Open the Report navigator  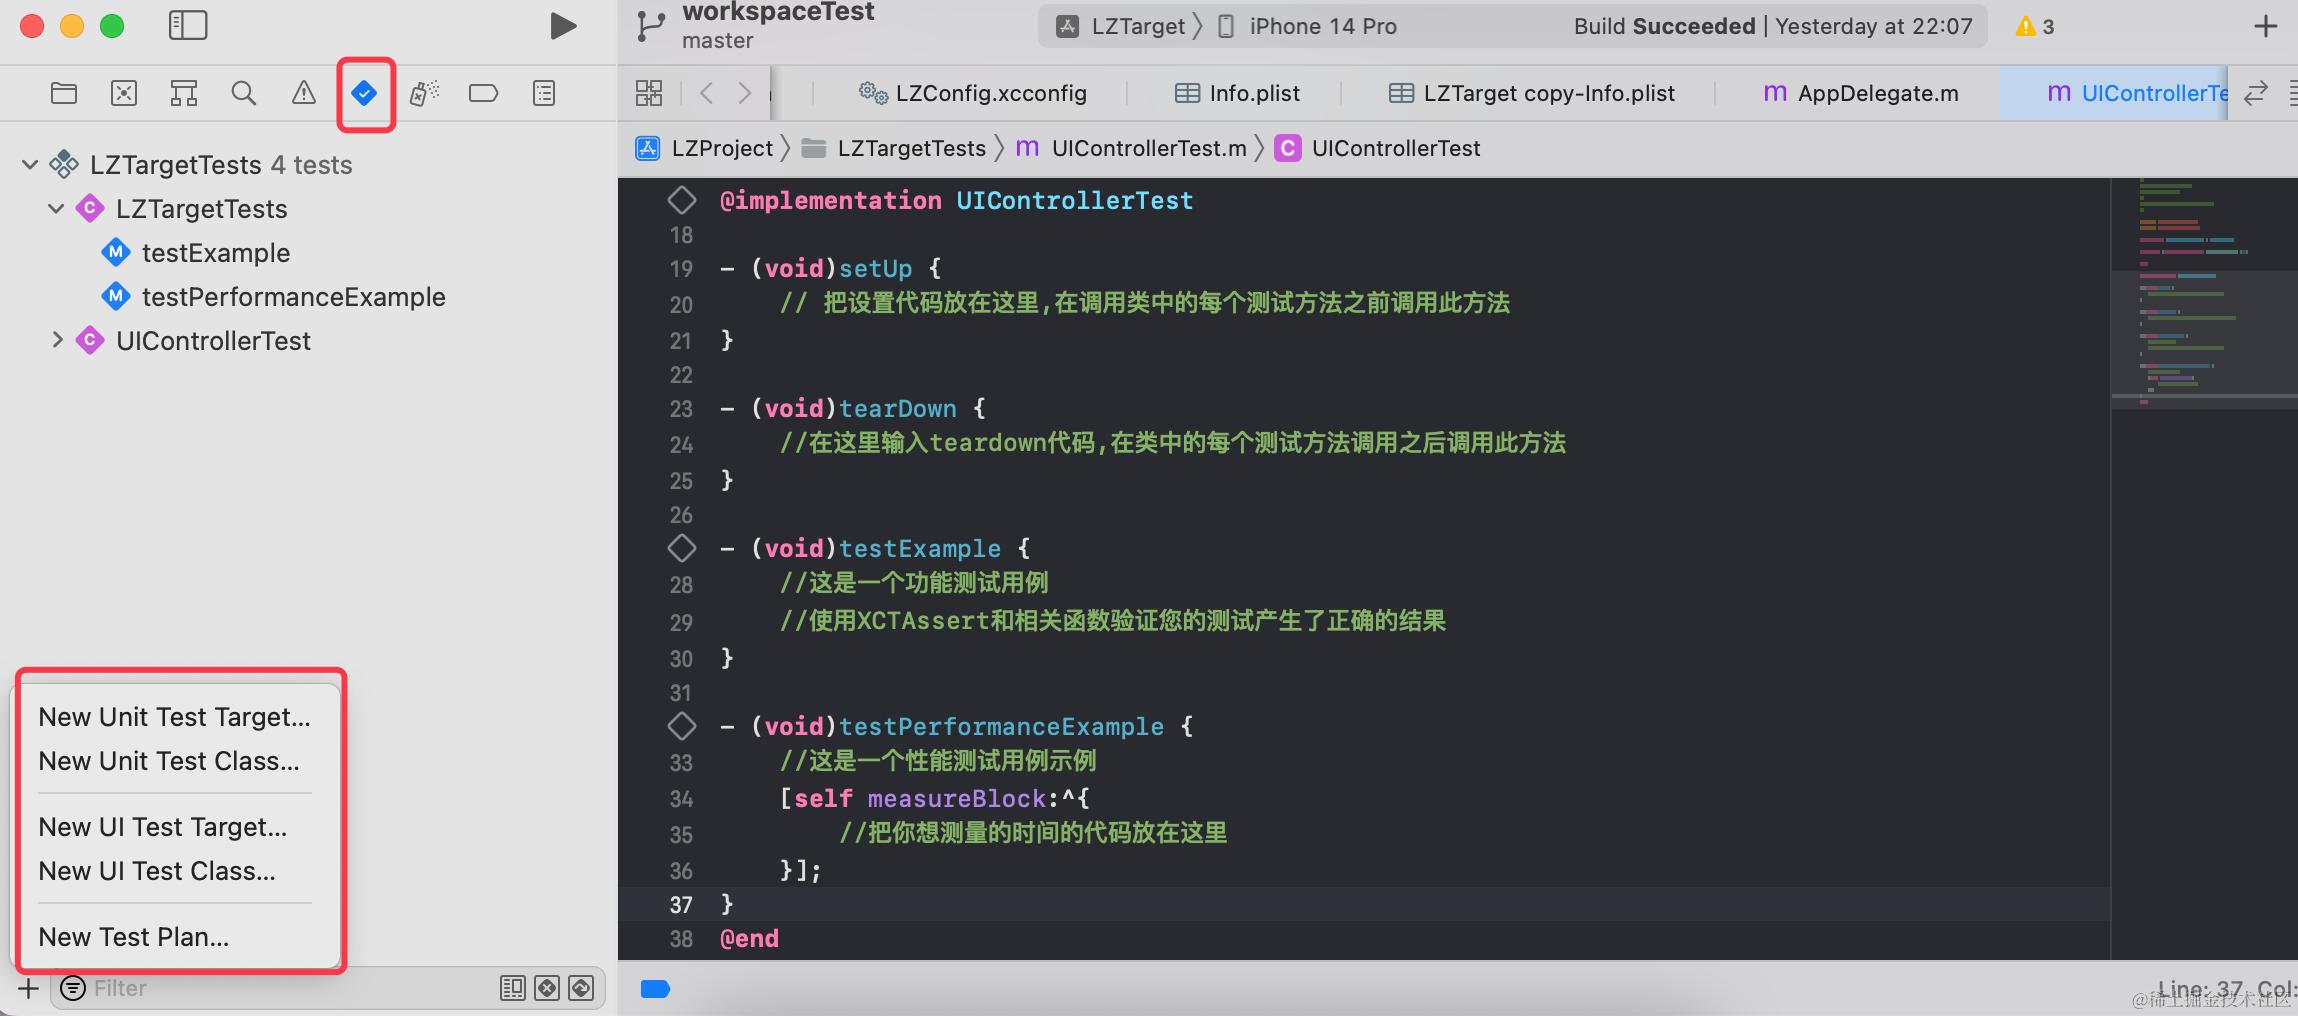click(544, 93)
